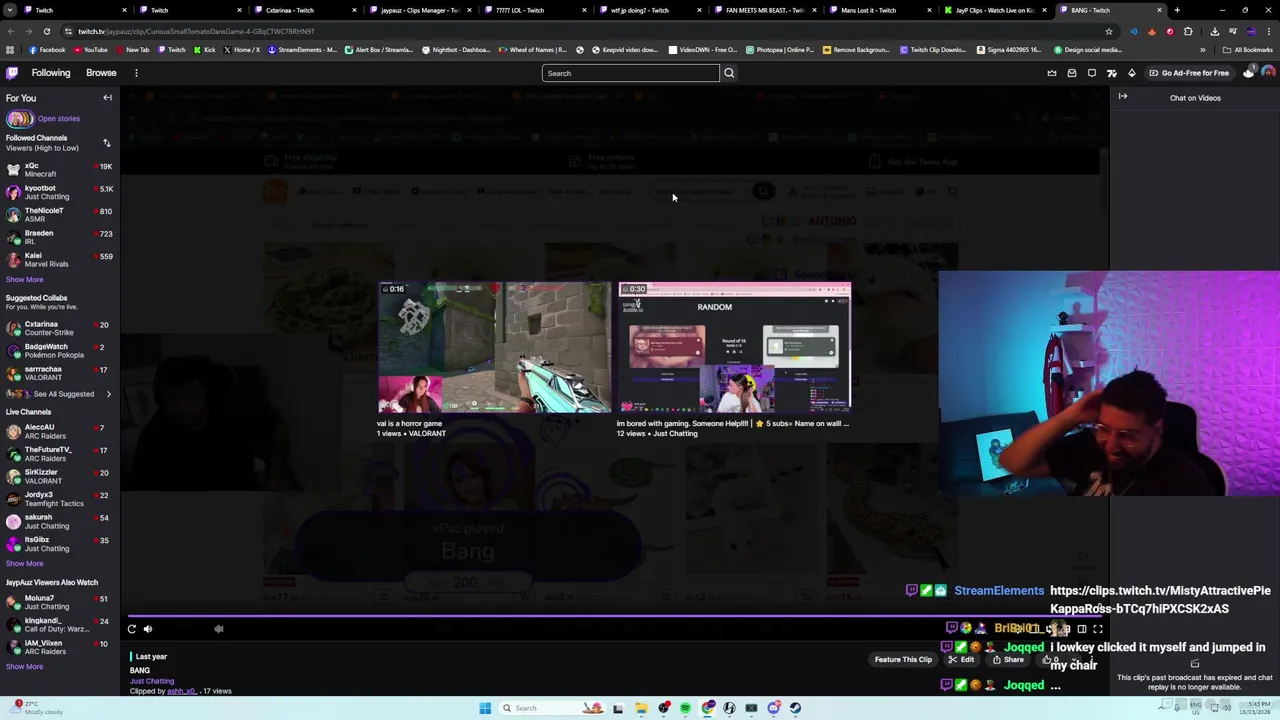Open xQc channel in sidebar
The image size is (1280, 720).
pos(59,170)
